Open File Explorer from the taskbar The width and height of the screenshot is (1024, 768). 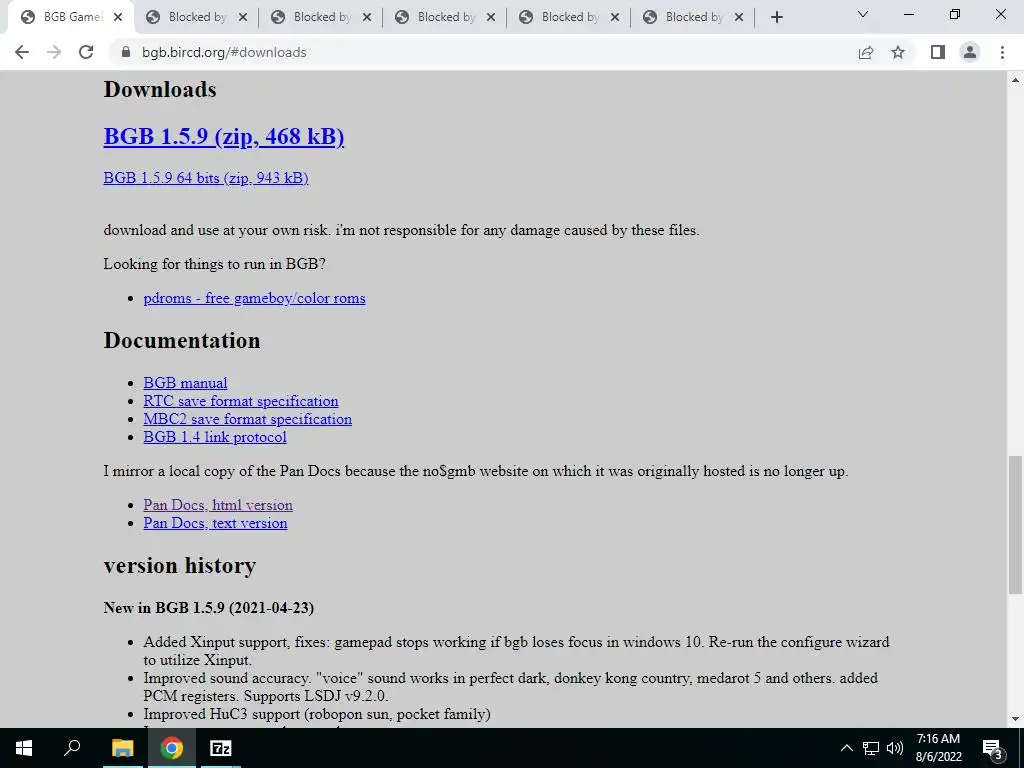[122, 748]
